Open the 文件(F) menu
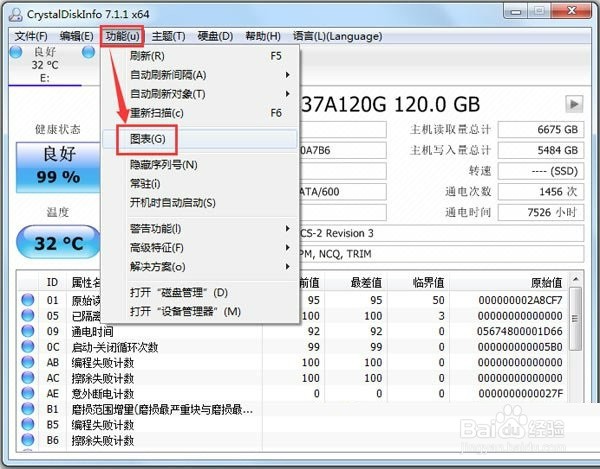 (31, 36)
